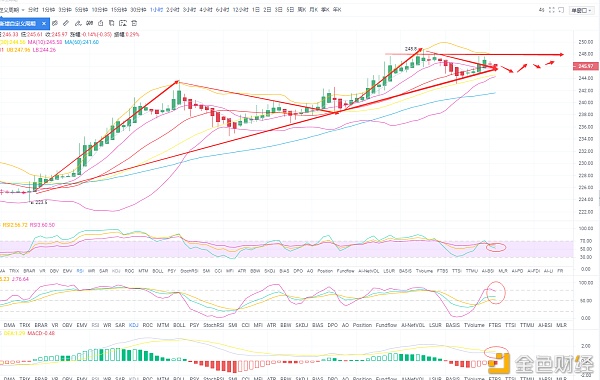Switch to the 10分钟 timeframe
600x380 pixels.
99,10
